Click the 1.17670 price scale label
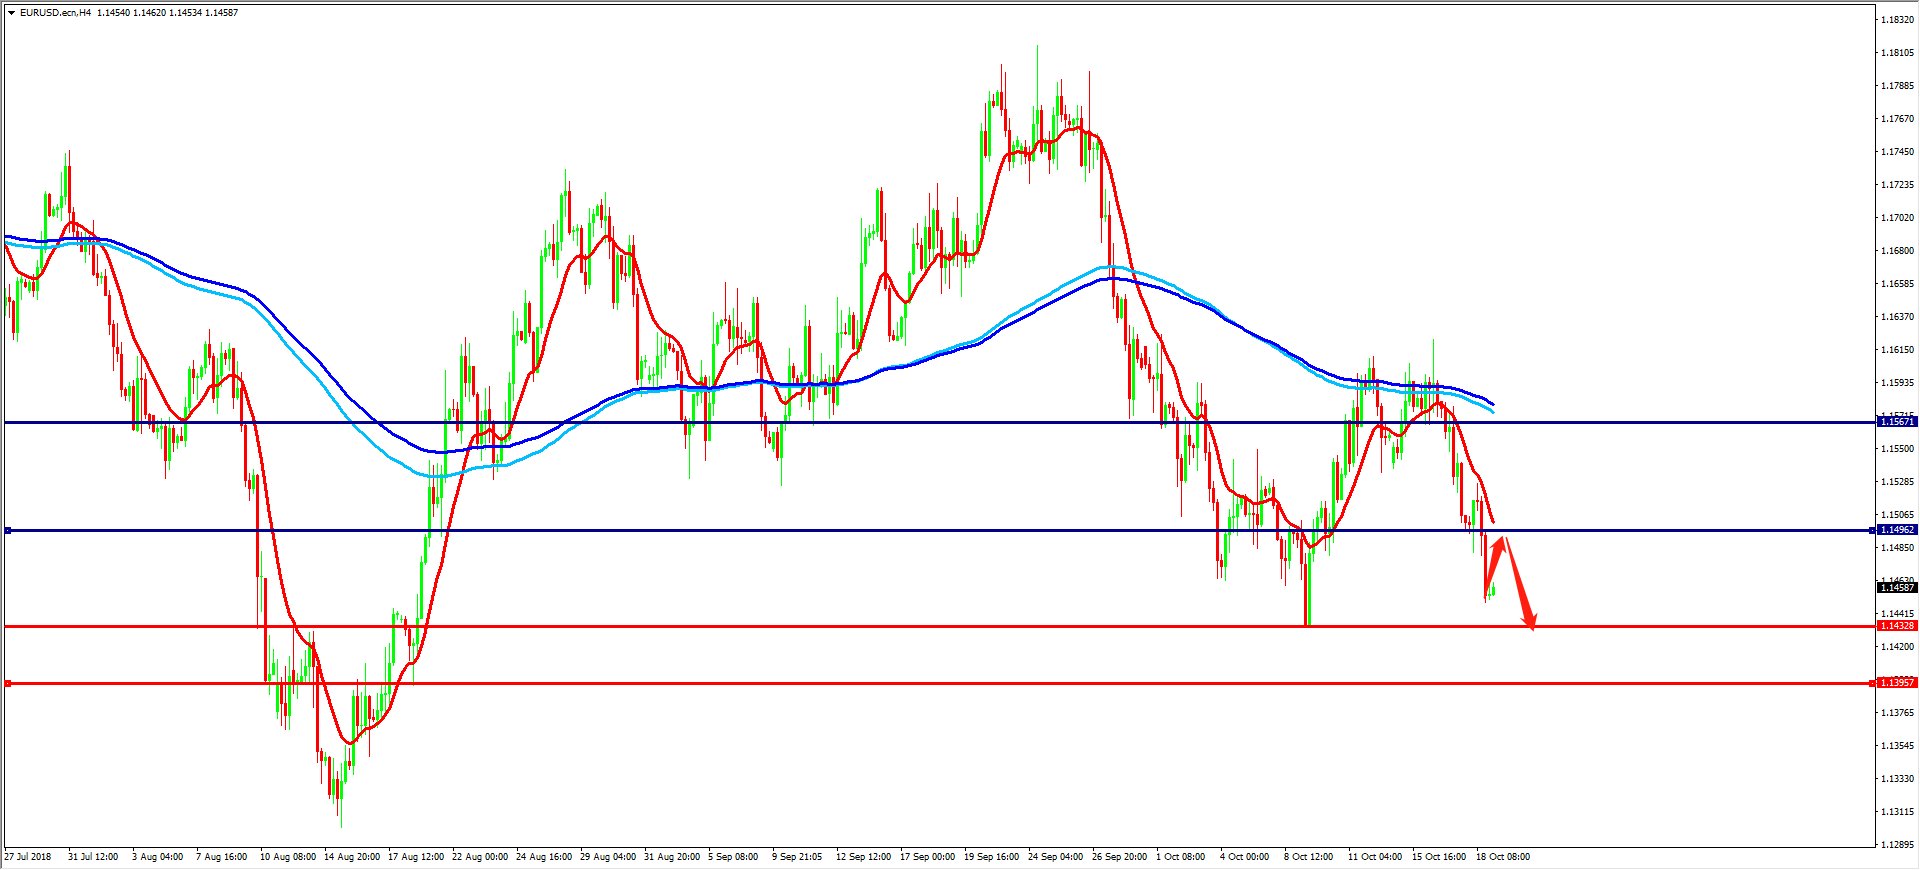This screenshot has width=1920, height=870. pos(1898,118)
